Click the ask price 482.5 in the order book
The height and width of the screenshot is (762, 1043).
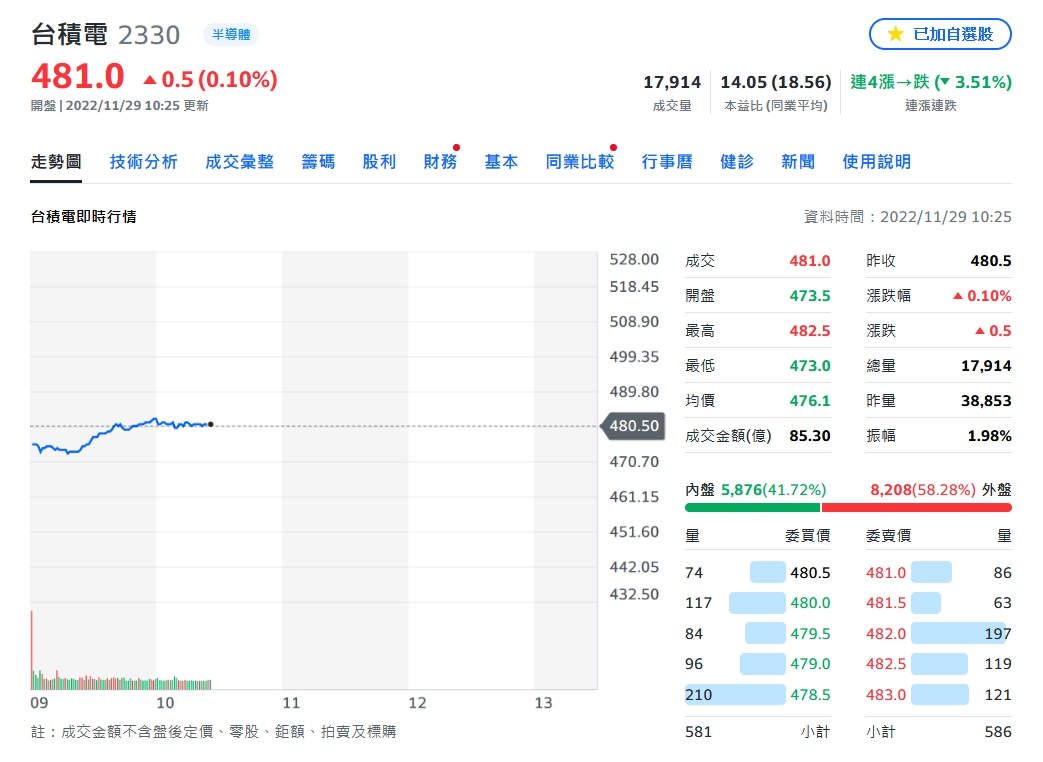886,664
